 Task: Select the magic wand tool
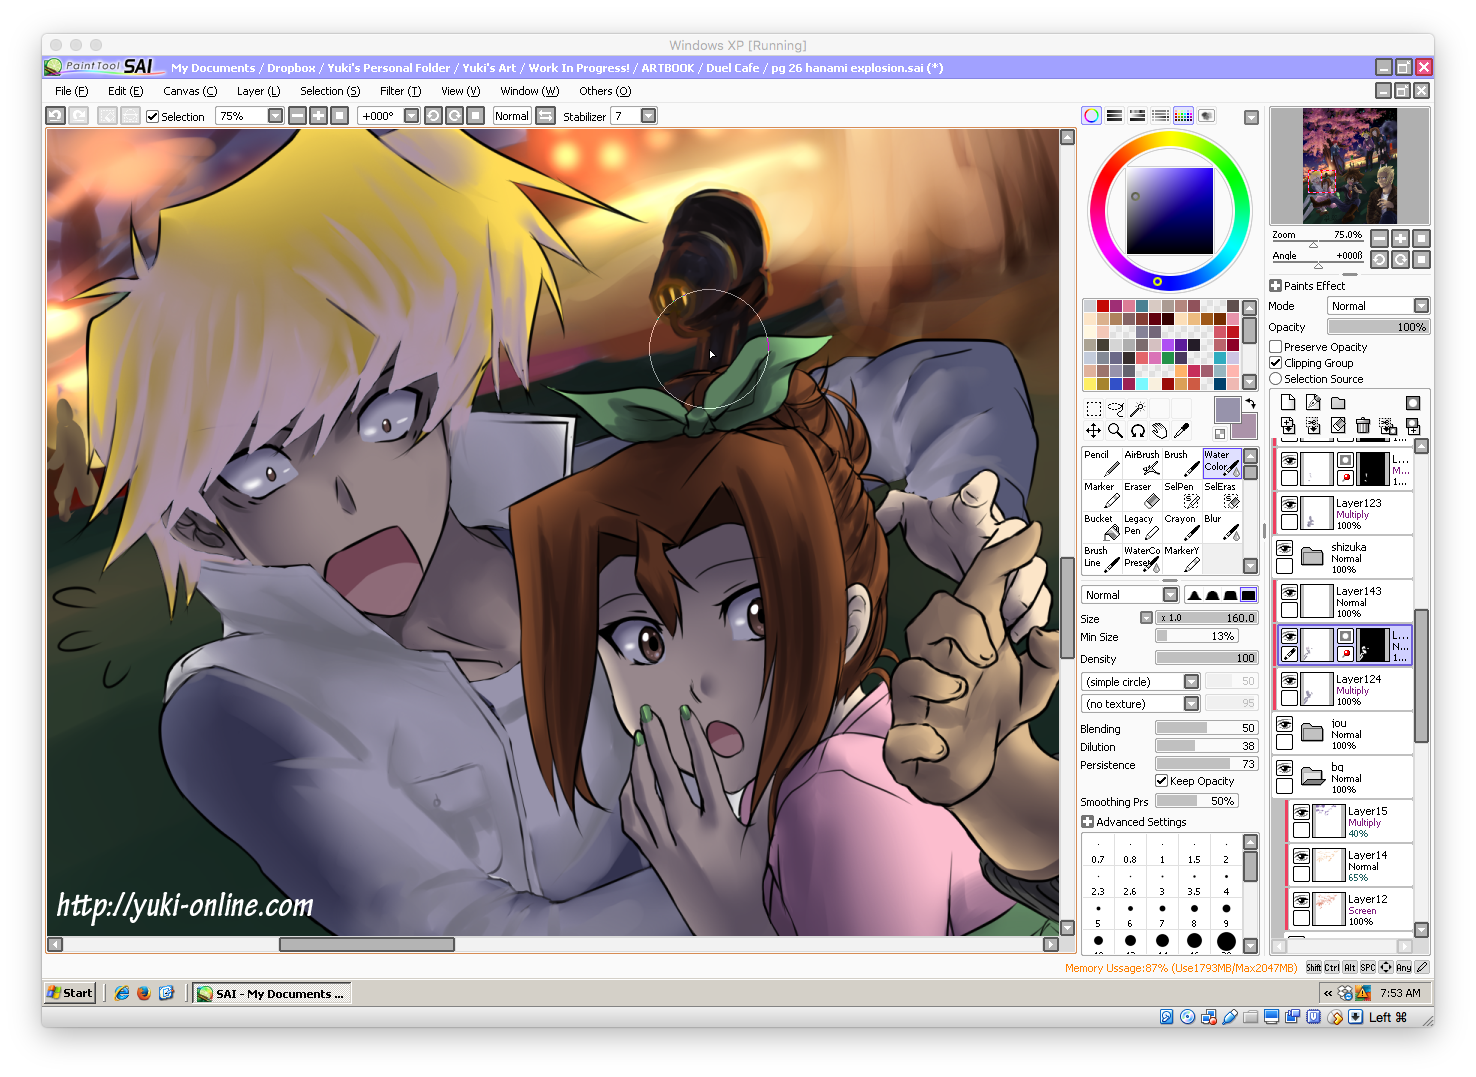[x=1138, y=408]
